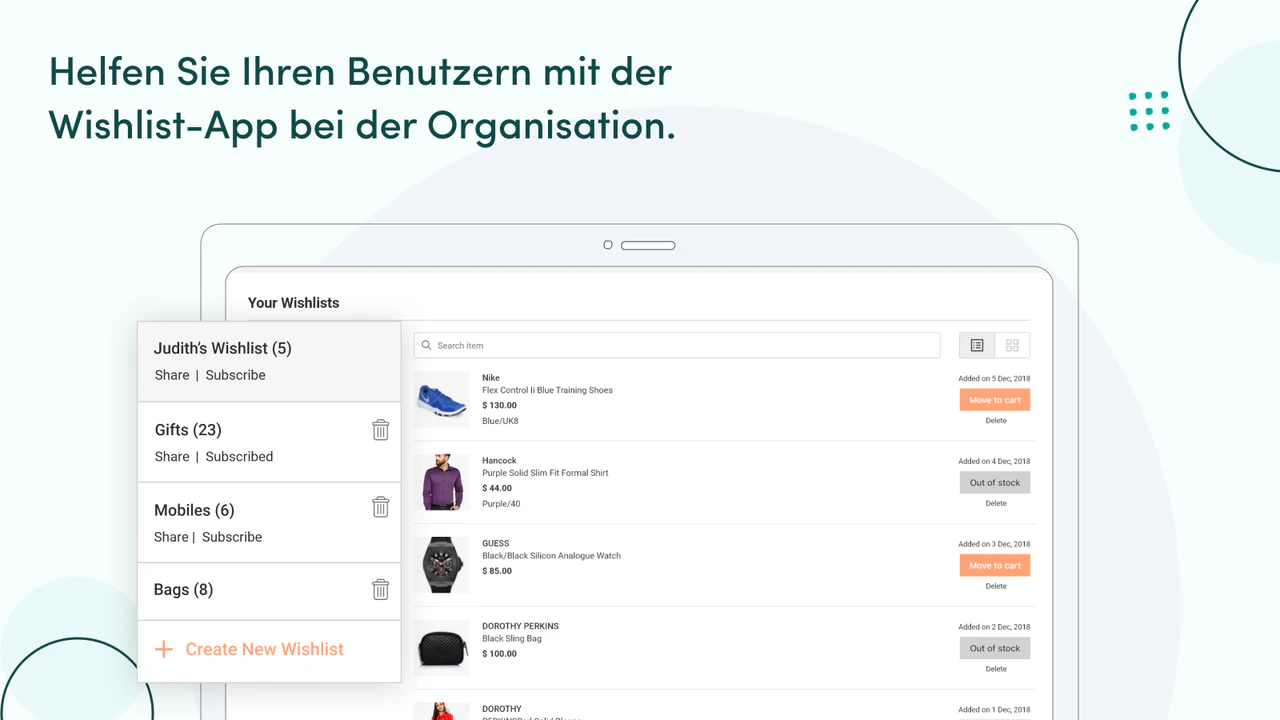Subscribe to the Mobiles wishlist
The width and height of the screenshot is (1280, 720).
232,537
